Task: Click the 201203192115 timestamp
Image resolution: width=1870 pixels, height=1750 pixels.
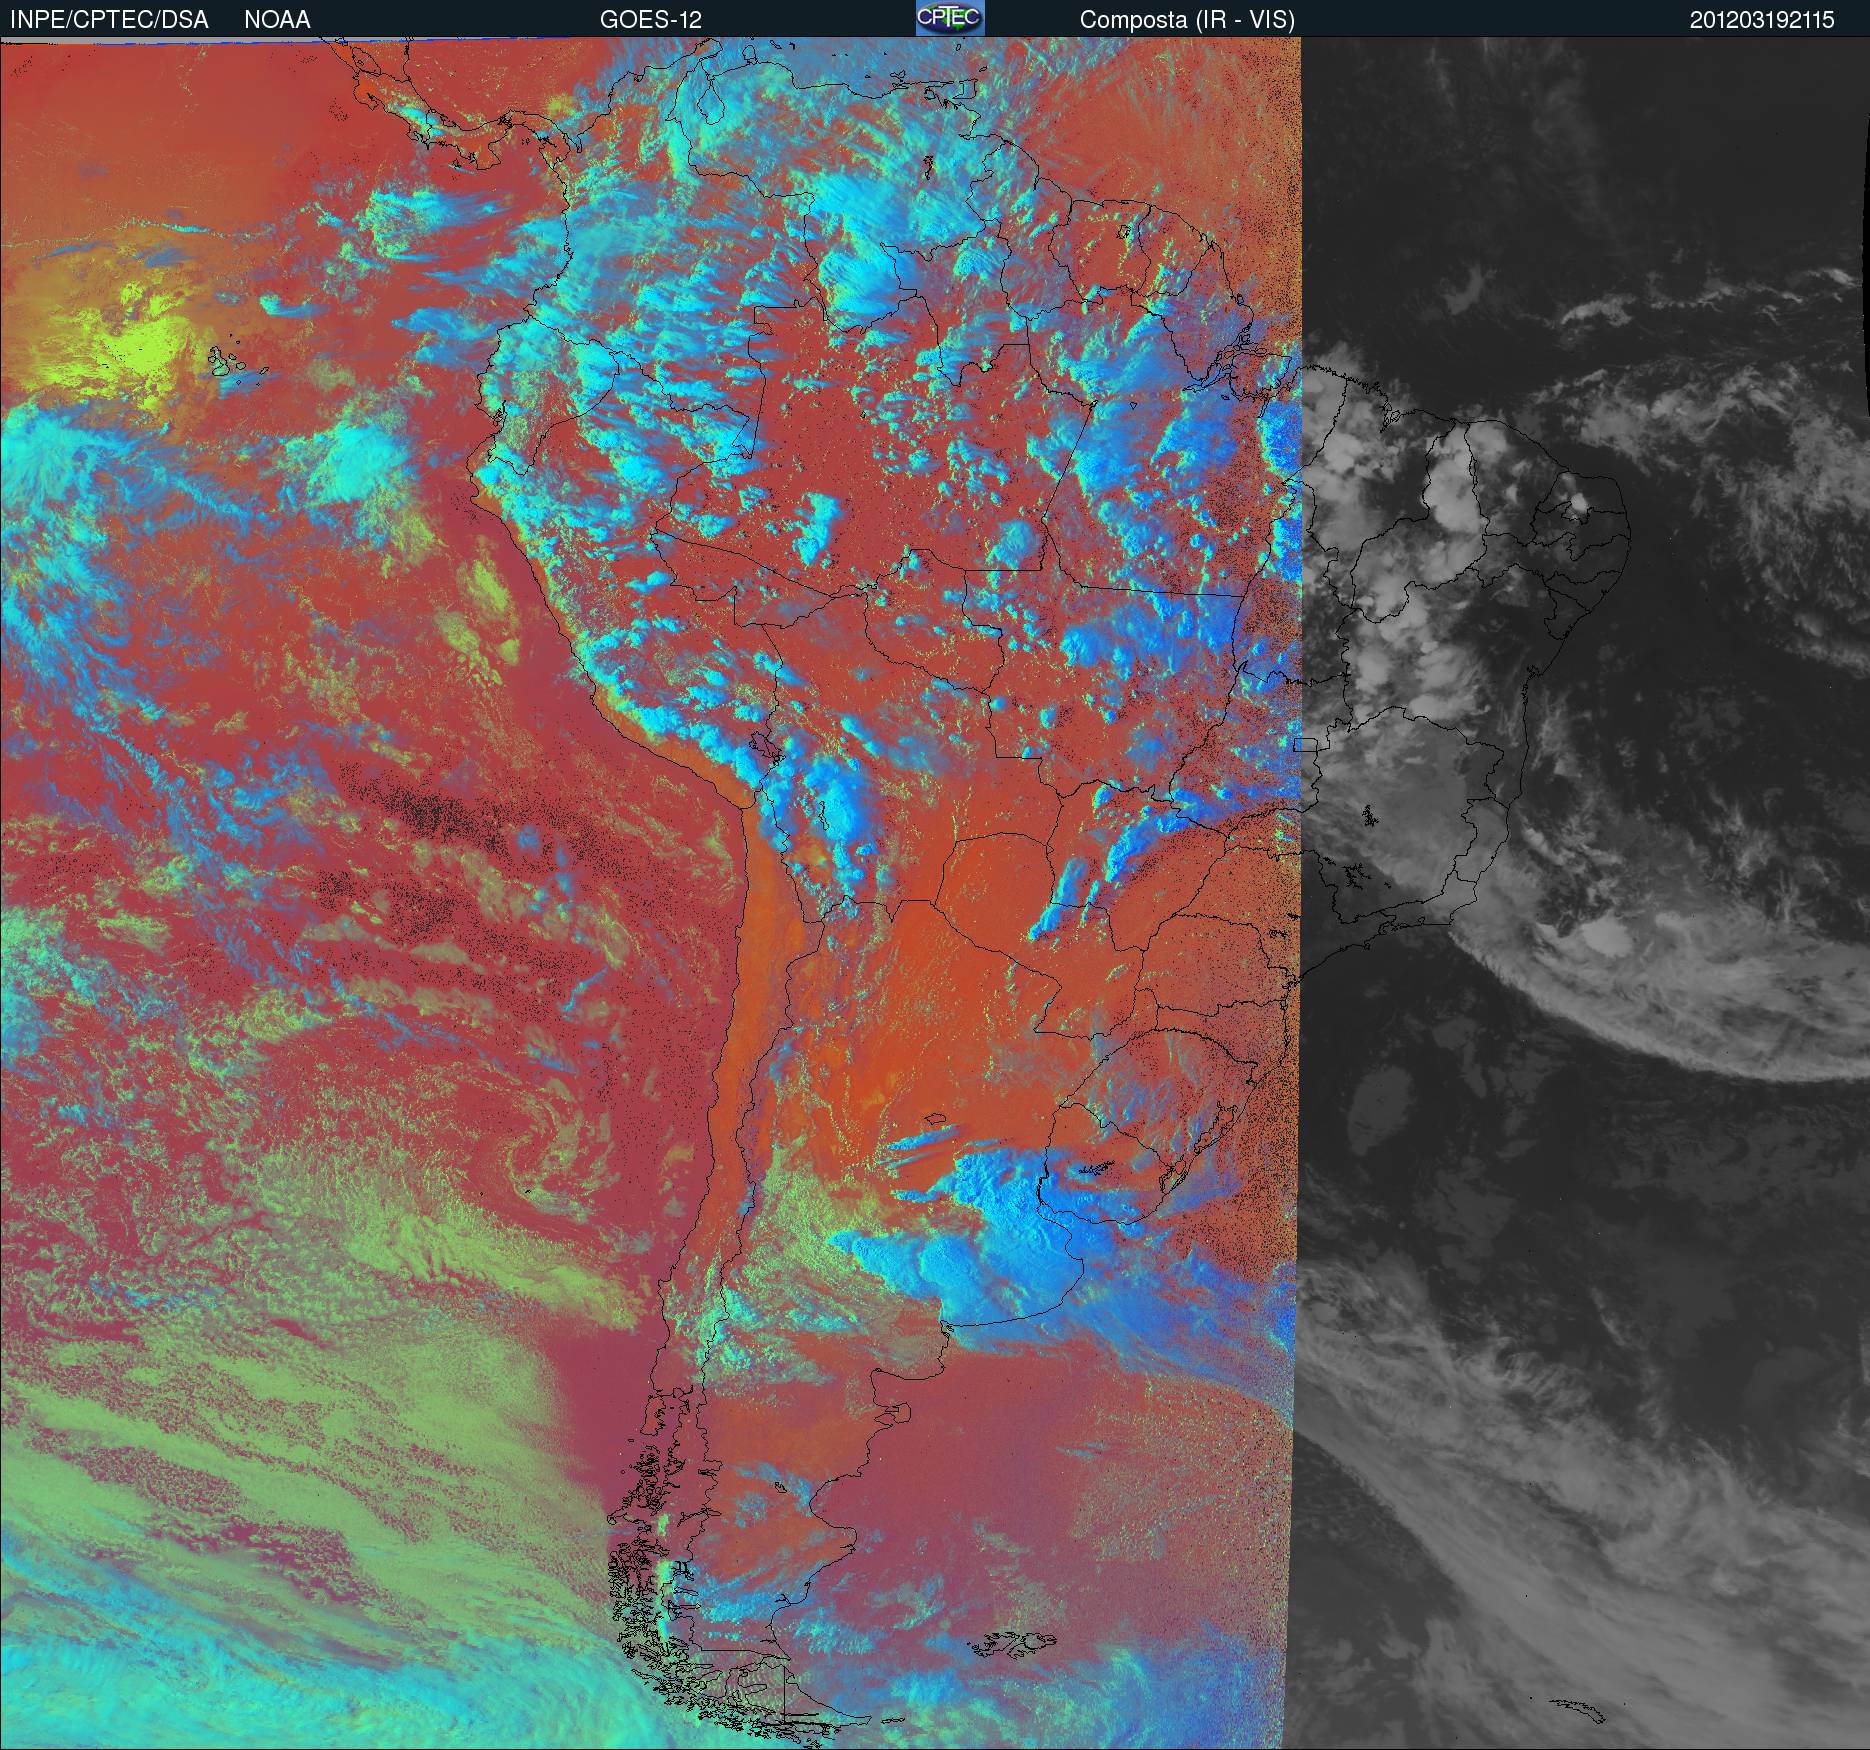Action: tap(1762, 20)
